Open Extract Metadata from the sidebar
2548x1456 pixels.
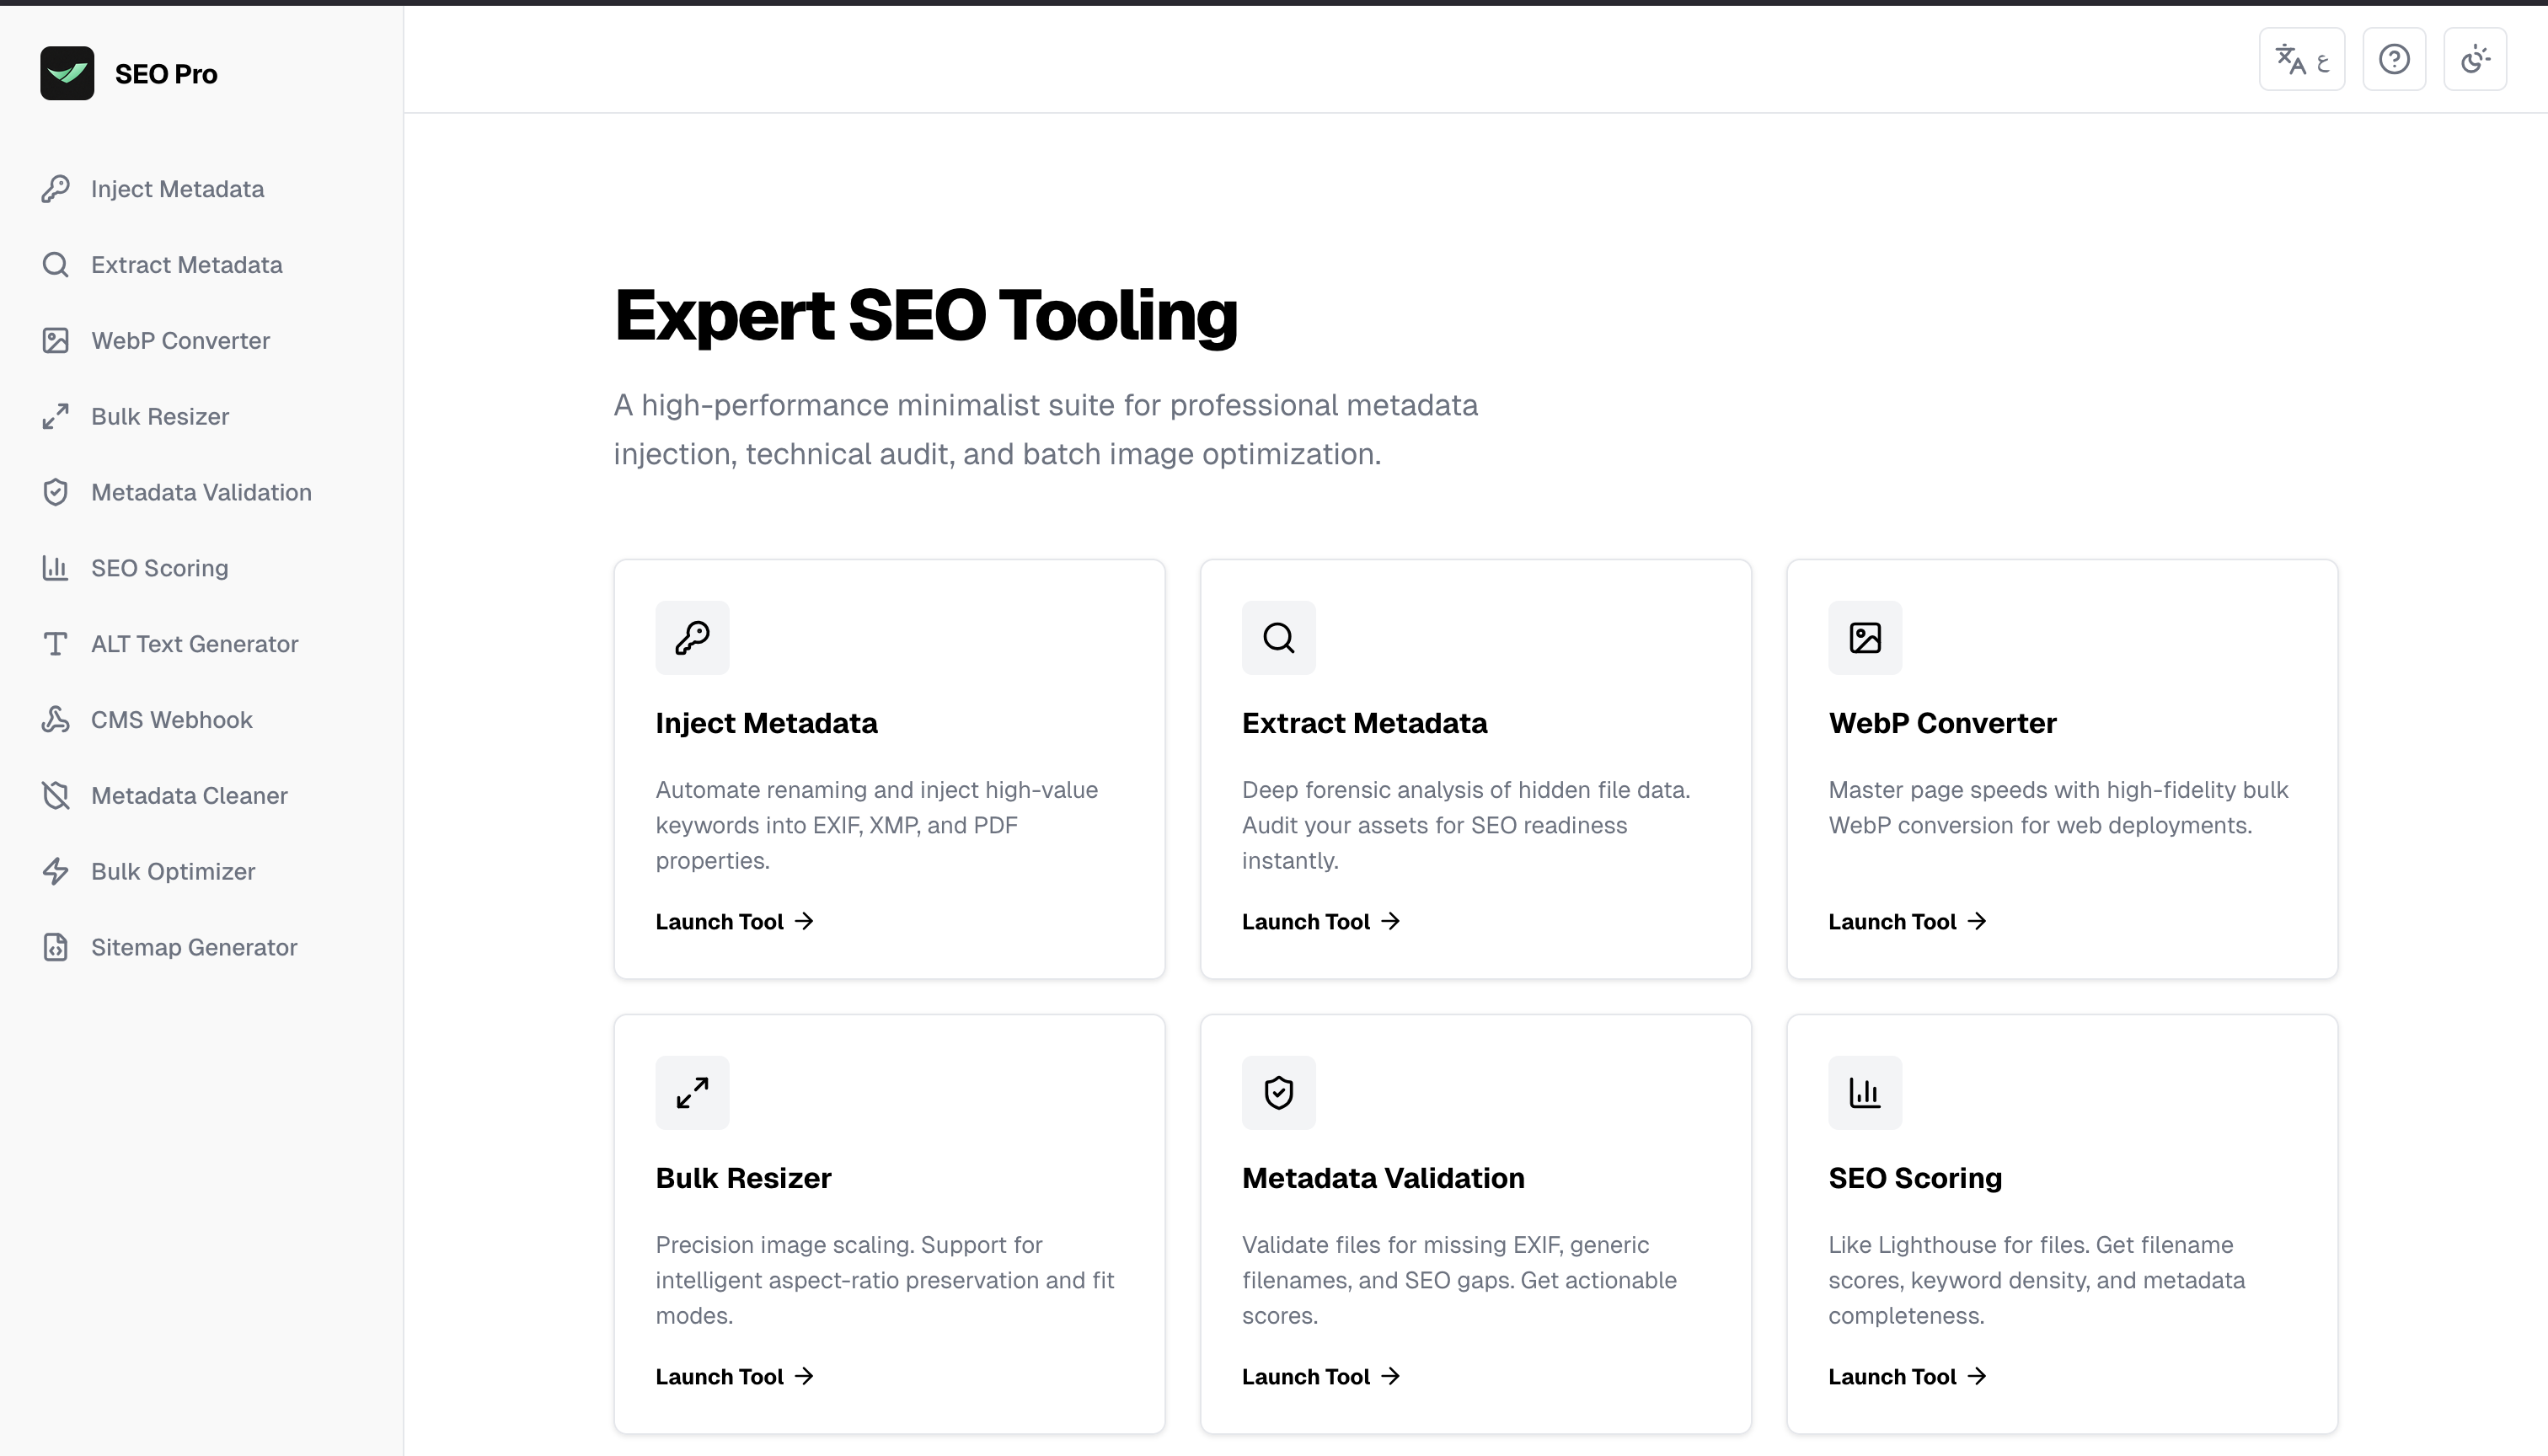click(186, 264)
